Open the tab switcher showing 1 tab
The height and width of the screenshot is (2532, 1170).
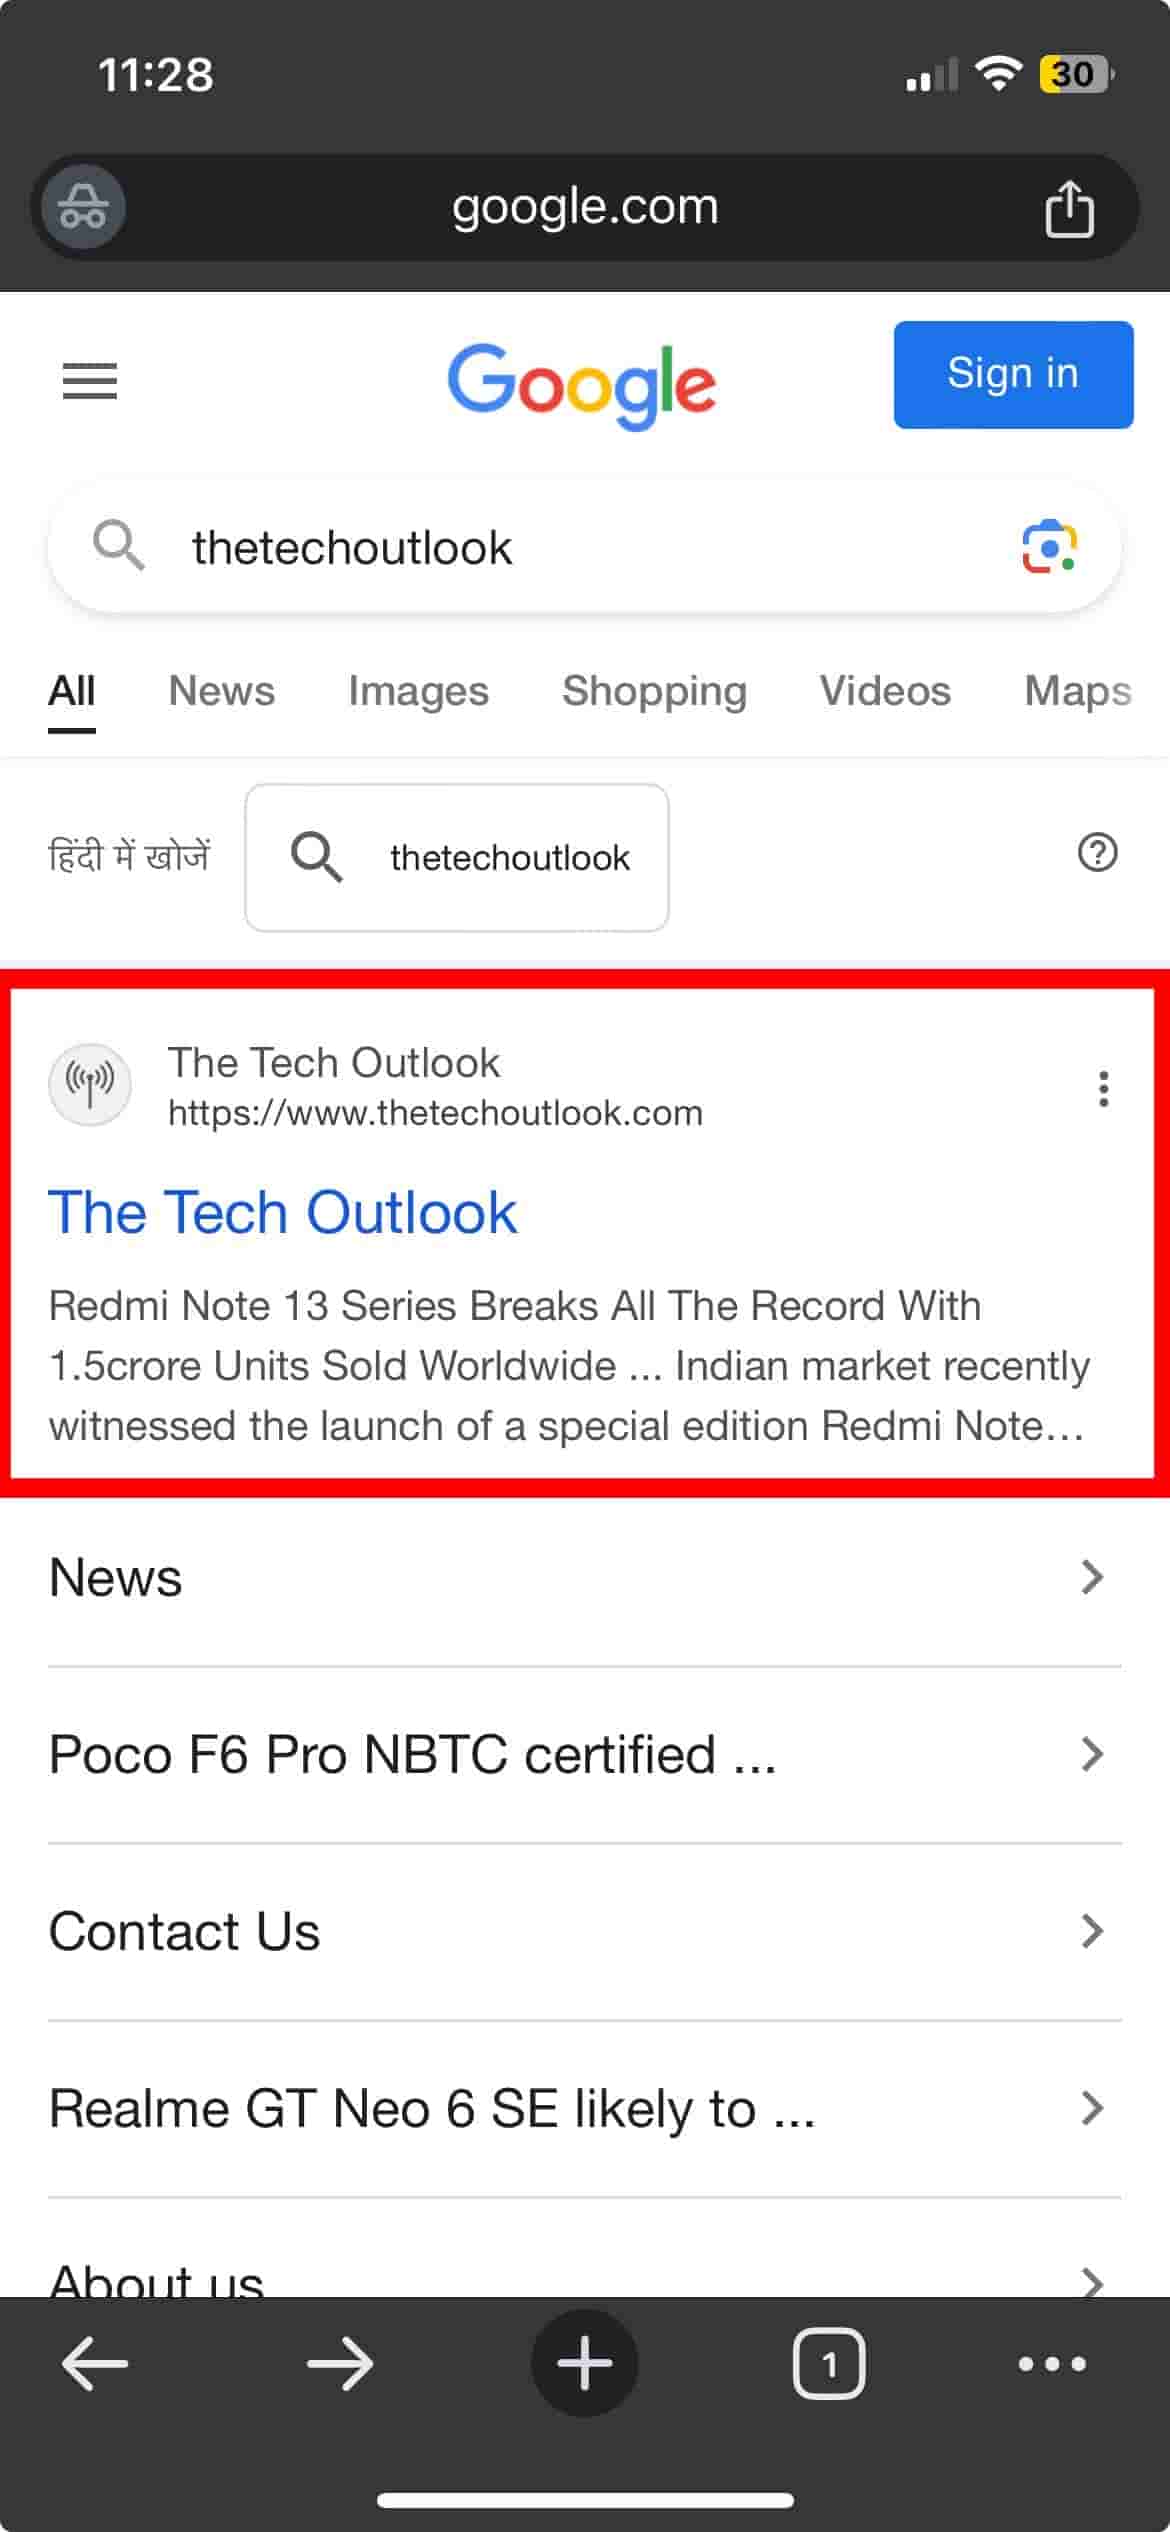[x=828, y=2364]
